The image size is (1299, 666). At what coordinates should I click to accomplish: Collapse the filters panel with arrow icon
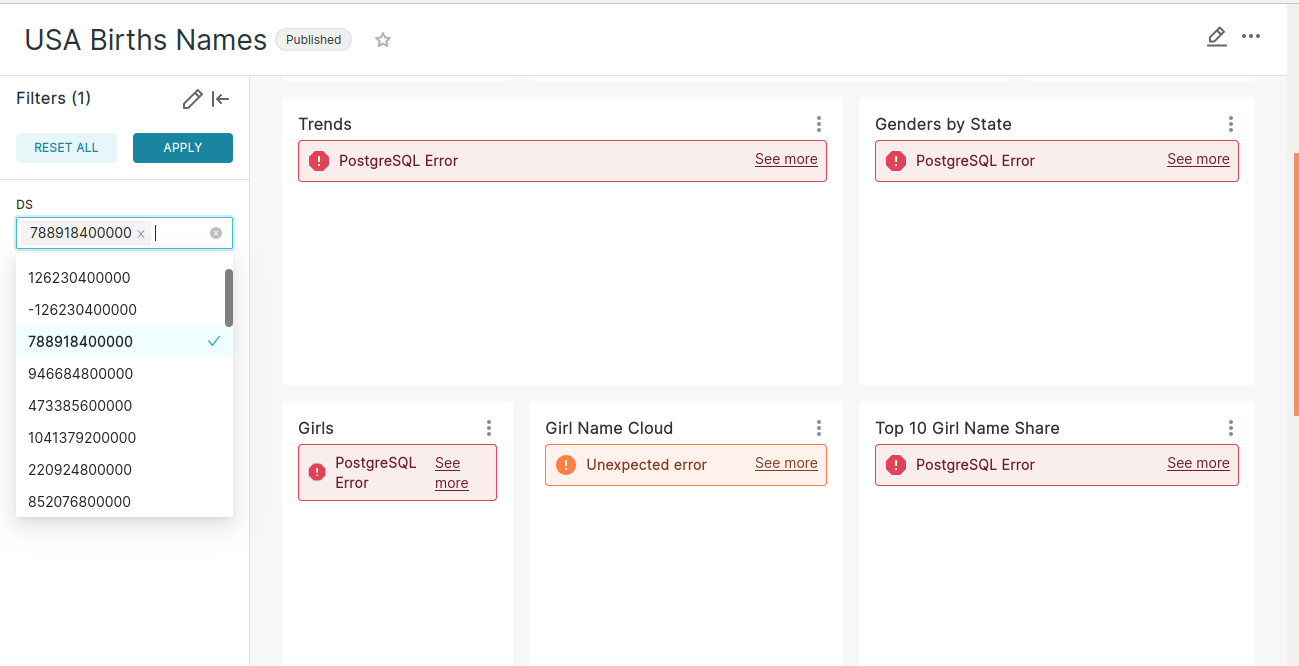click(221, 99)
